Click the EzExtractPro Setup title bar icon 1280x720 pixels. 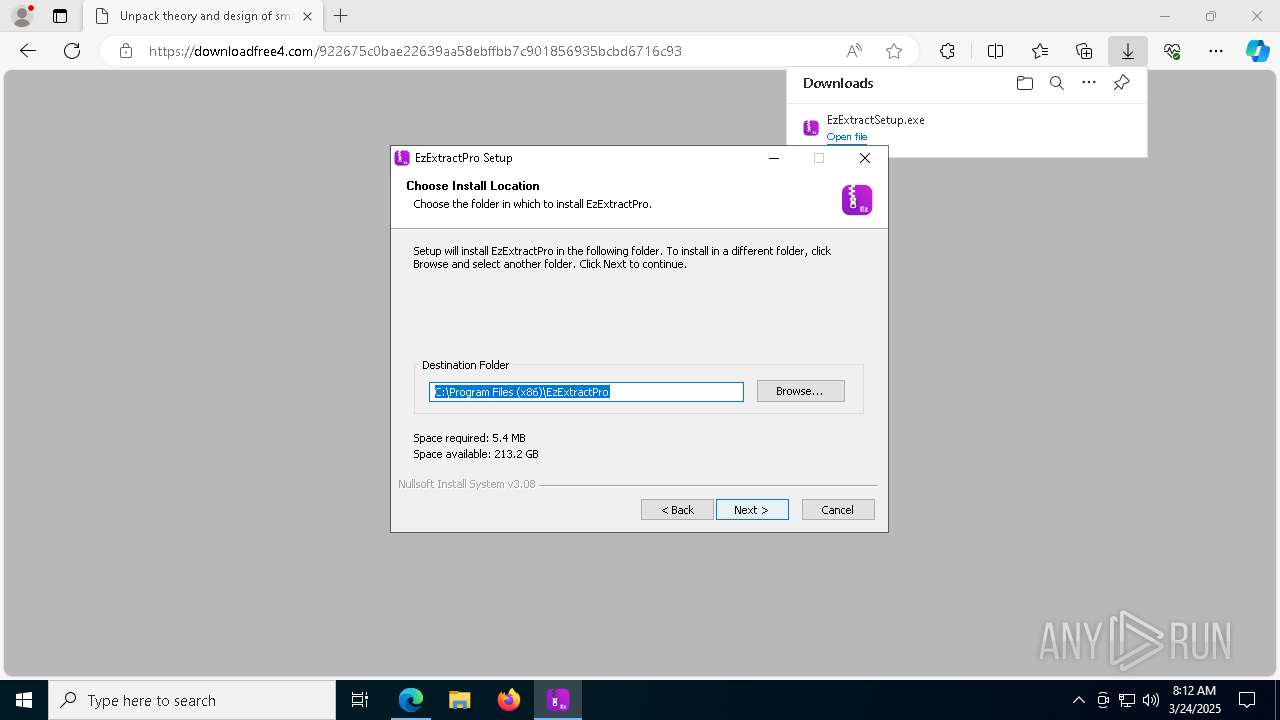[402, 158]
